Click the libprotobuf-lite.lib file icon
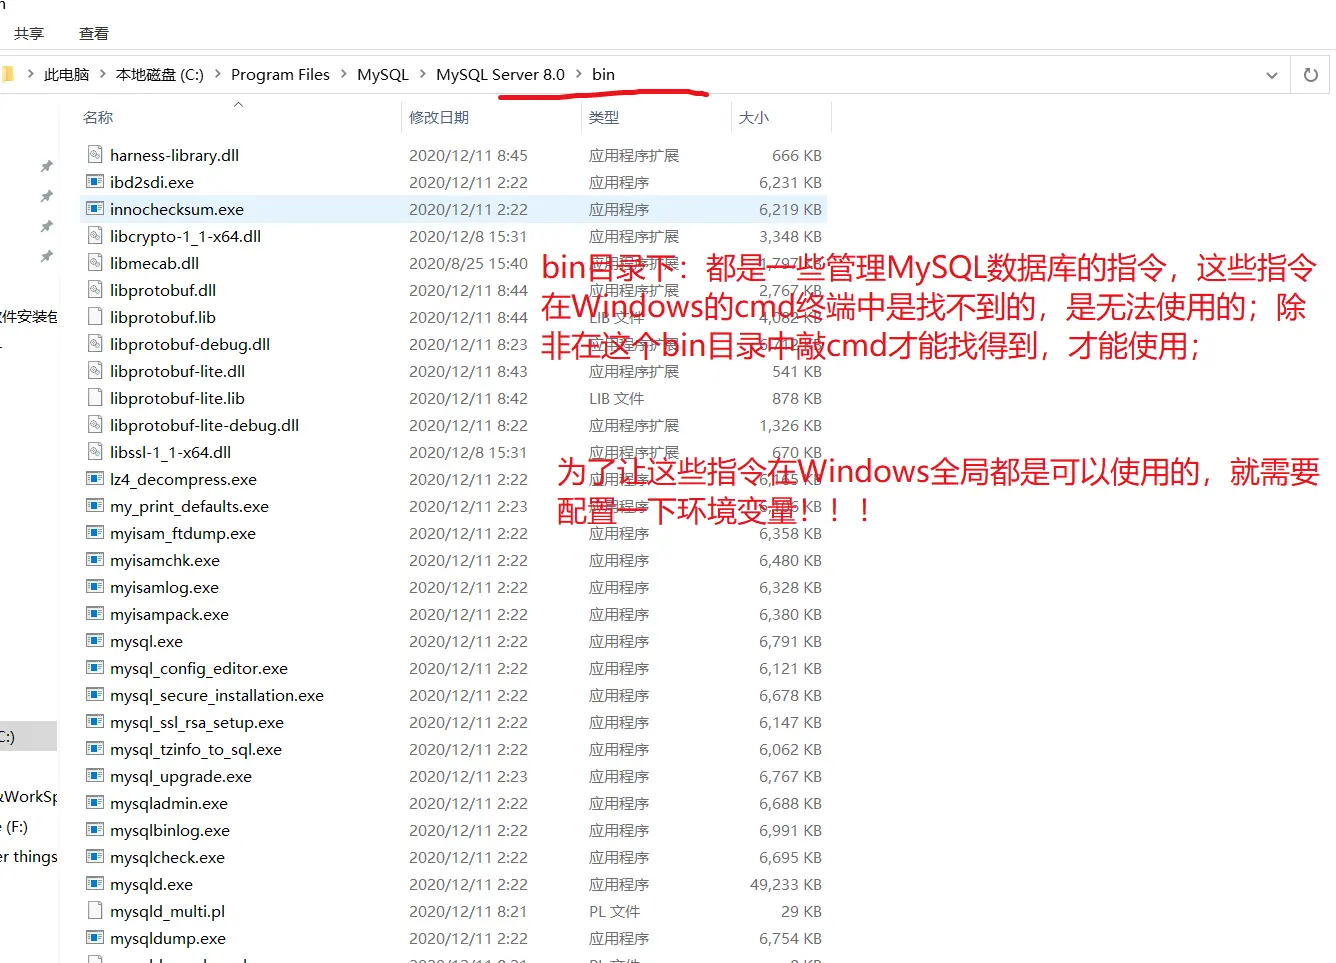Viewport: 1336px width, 963px height. click(x=95, y=398)
